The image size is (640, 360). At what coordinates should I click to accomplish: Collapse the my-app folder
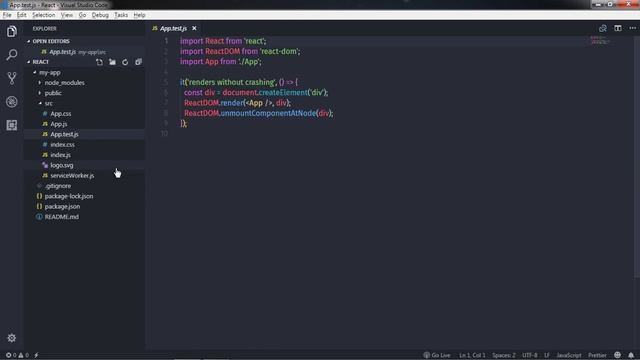point(49,72)
